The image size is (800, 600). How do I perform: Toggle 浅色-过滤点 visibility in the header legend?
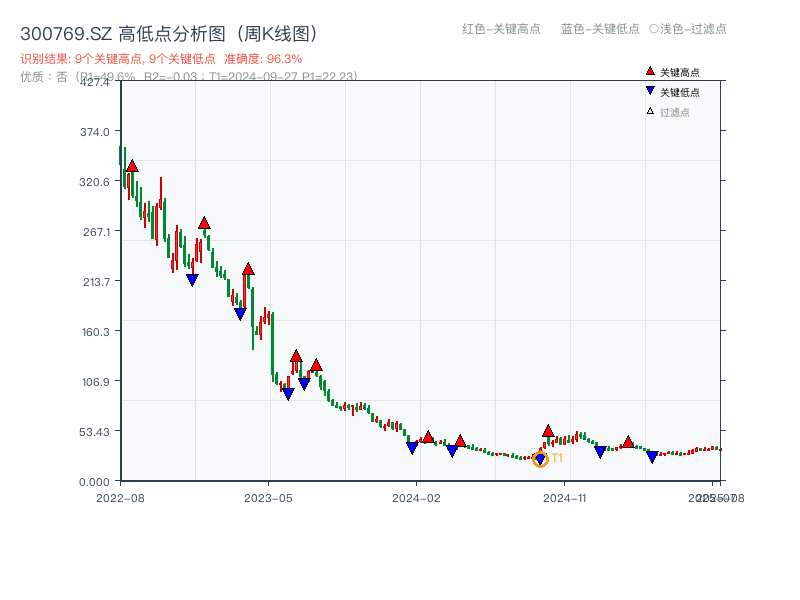point(690,30)
